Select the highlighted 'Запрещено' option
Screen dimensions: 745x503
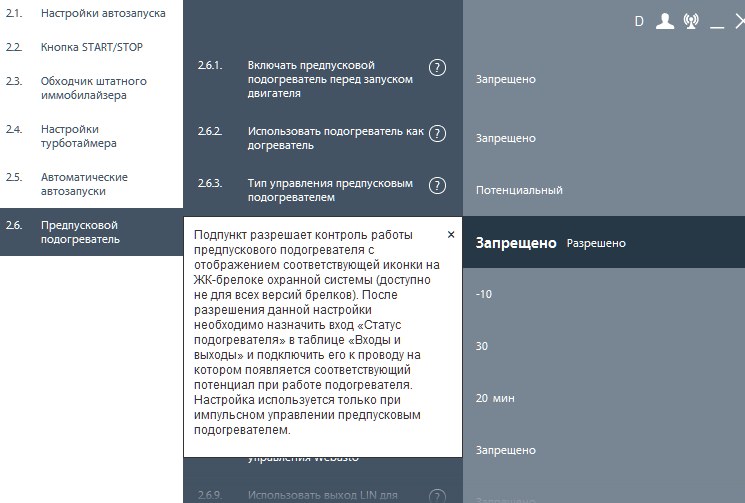coord(515,243)
